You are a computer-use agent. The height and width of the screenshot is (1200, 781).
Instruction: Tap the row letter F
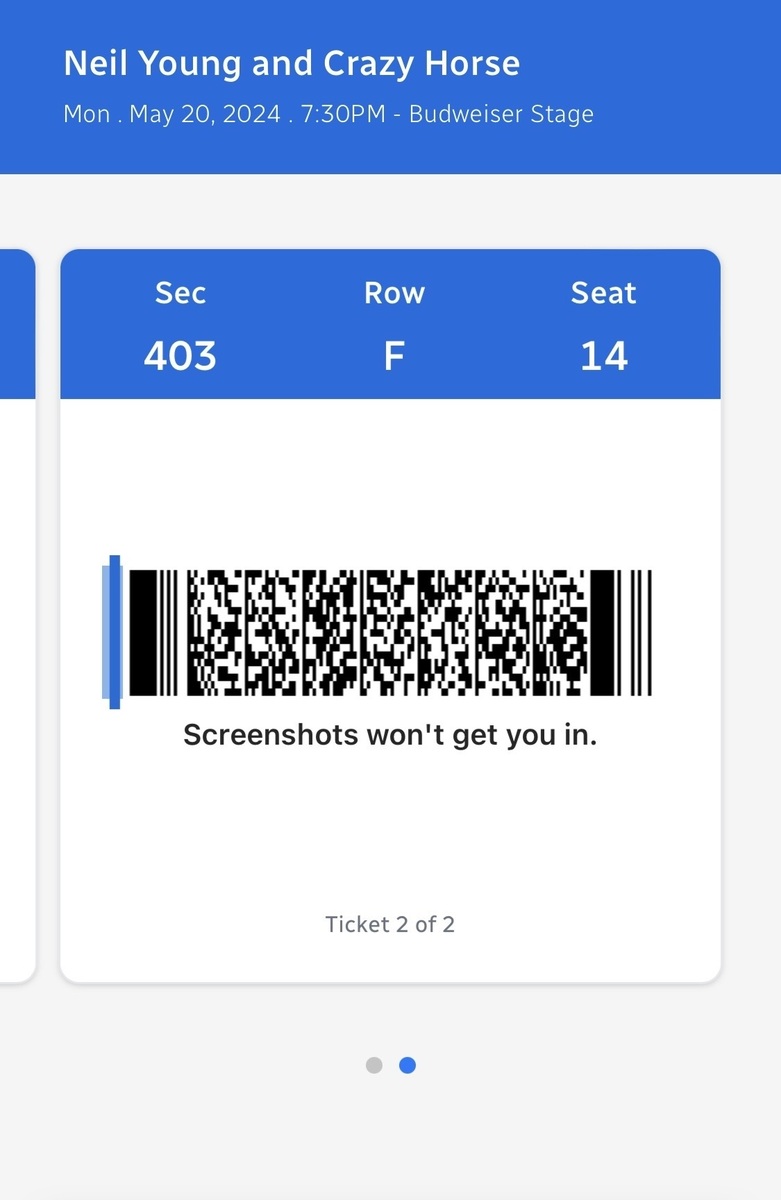tap(394, 356)
